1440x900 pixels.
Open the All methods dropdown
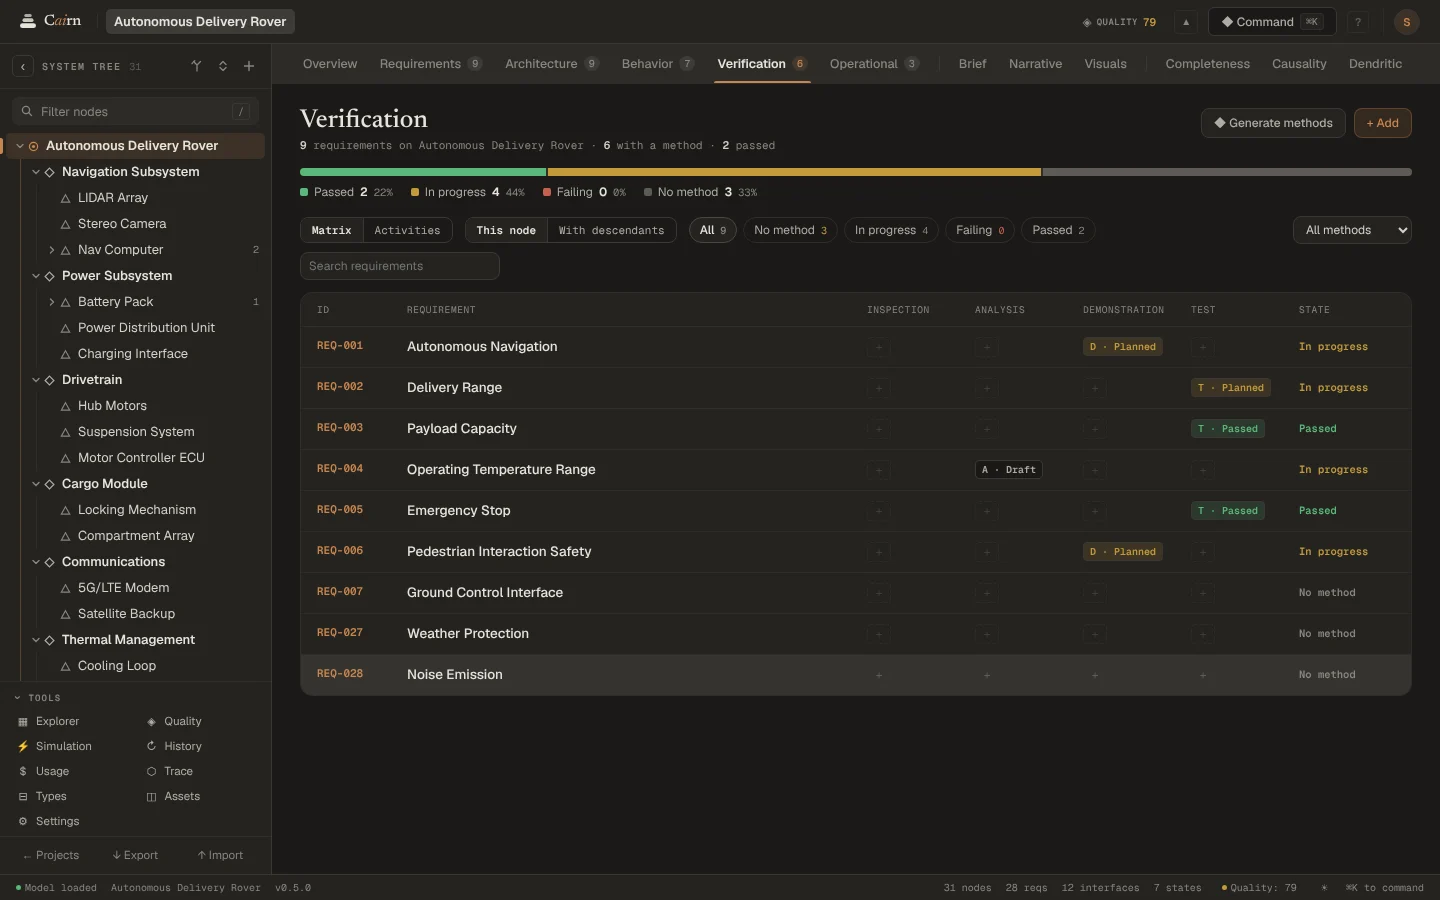coord(1352,230)
